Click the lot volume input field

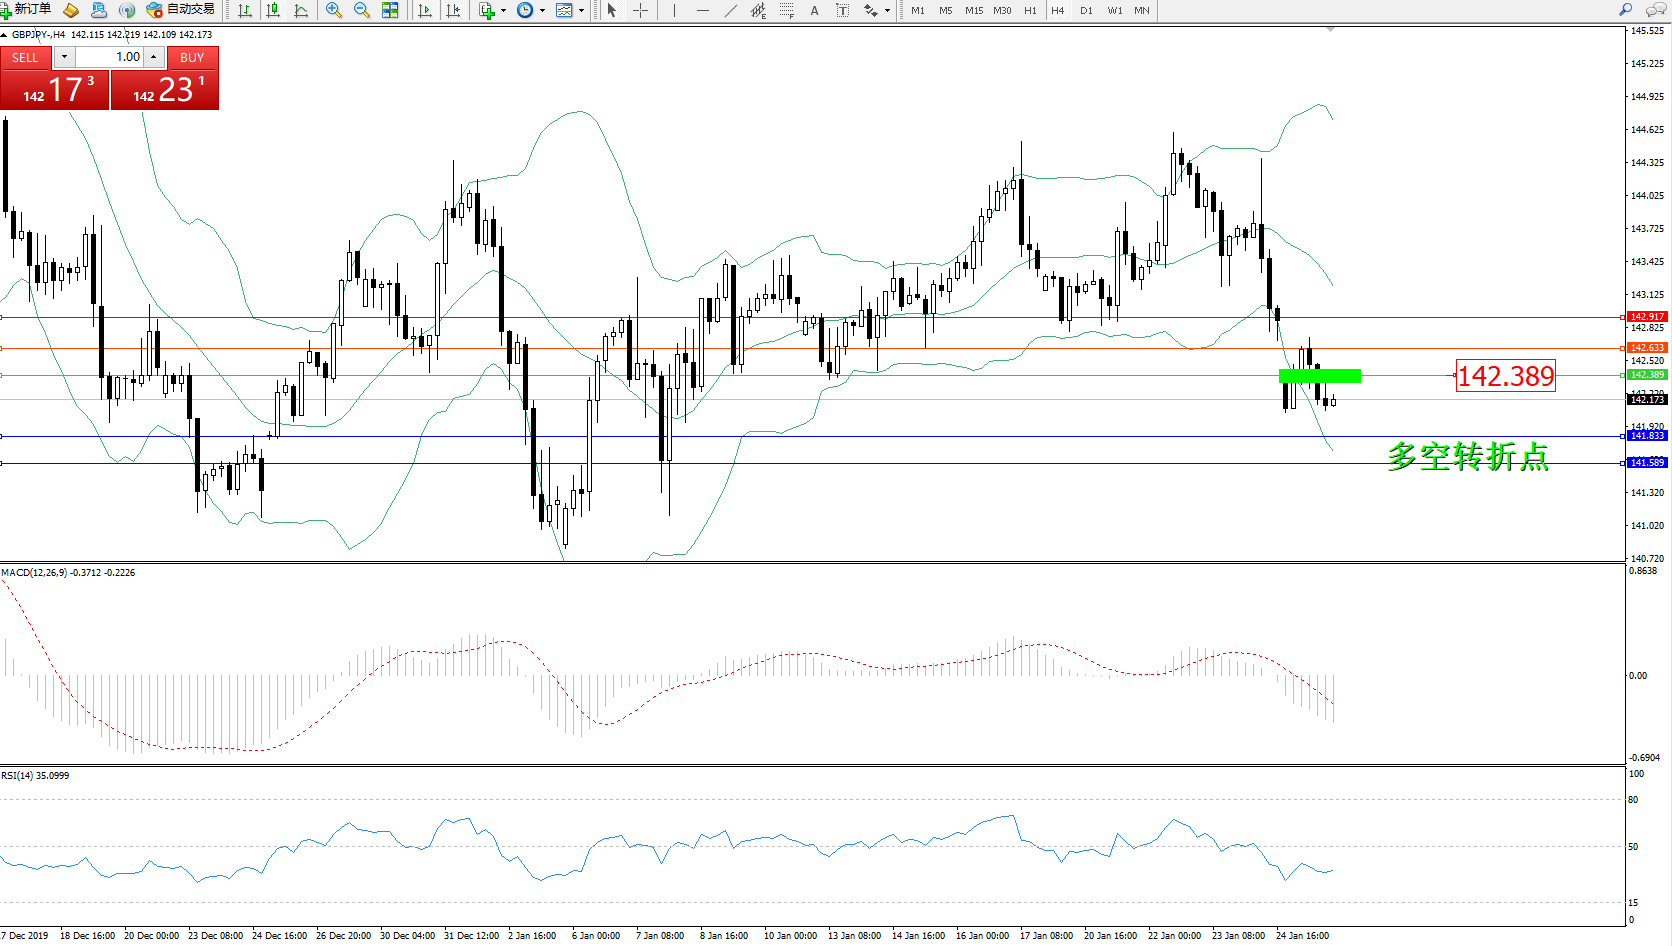tap(110, 57)
